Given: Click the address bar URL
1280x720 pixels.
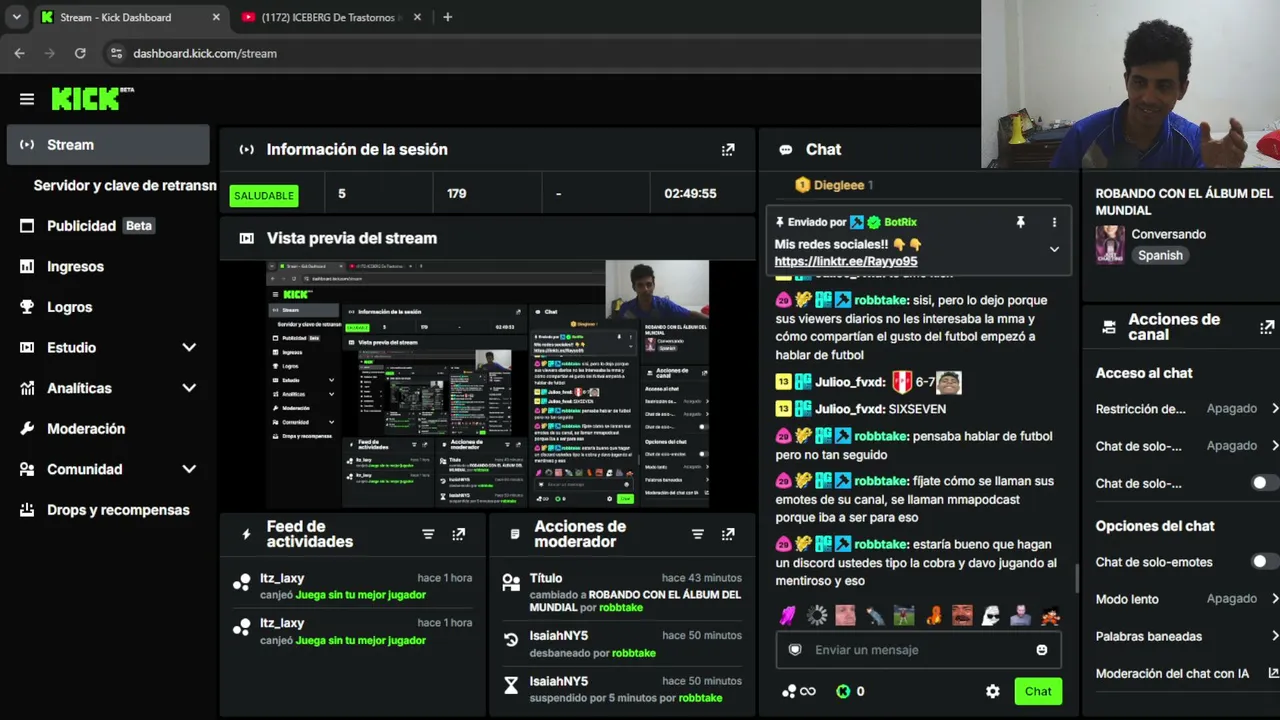Looking at the screenshot, I should [x=205, y=53].
